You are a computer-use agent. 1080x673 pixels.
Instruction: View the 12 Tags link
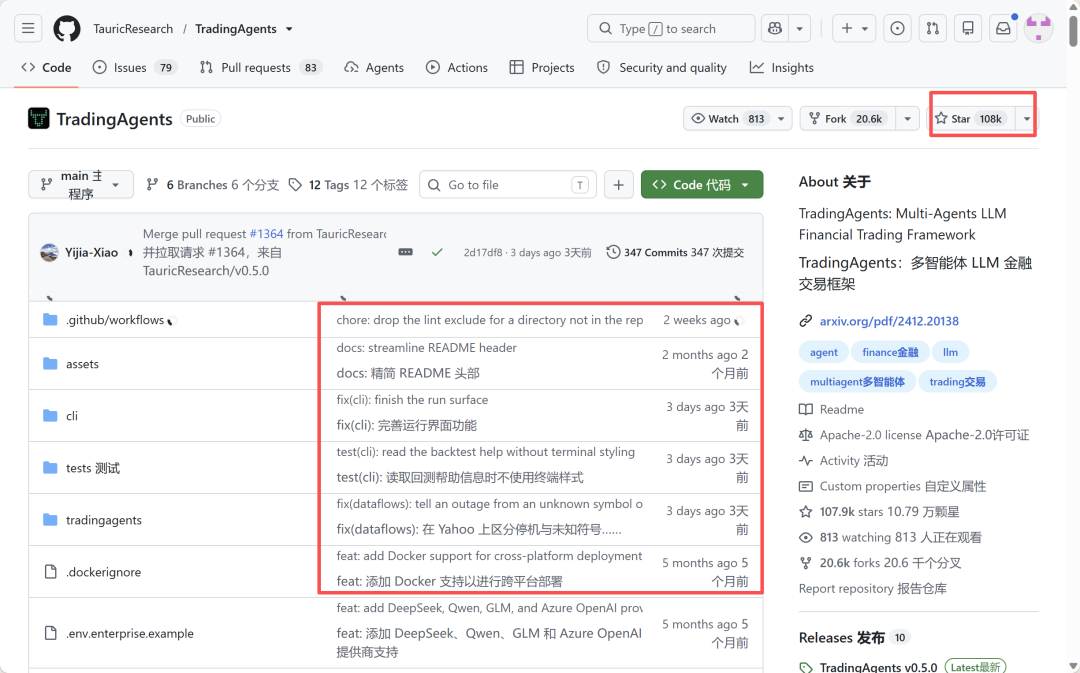349,185
